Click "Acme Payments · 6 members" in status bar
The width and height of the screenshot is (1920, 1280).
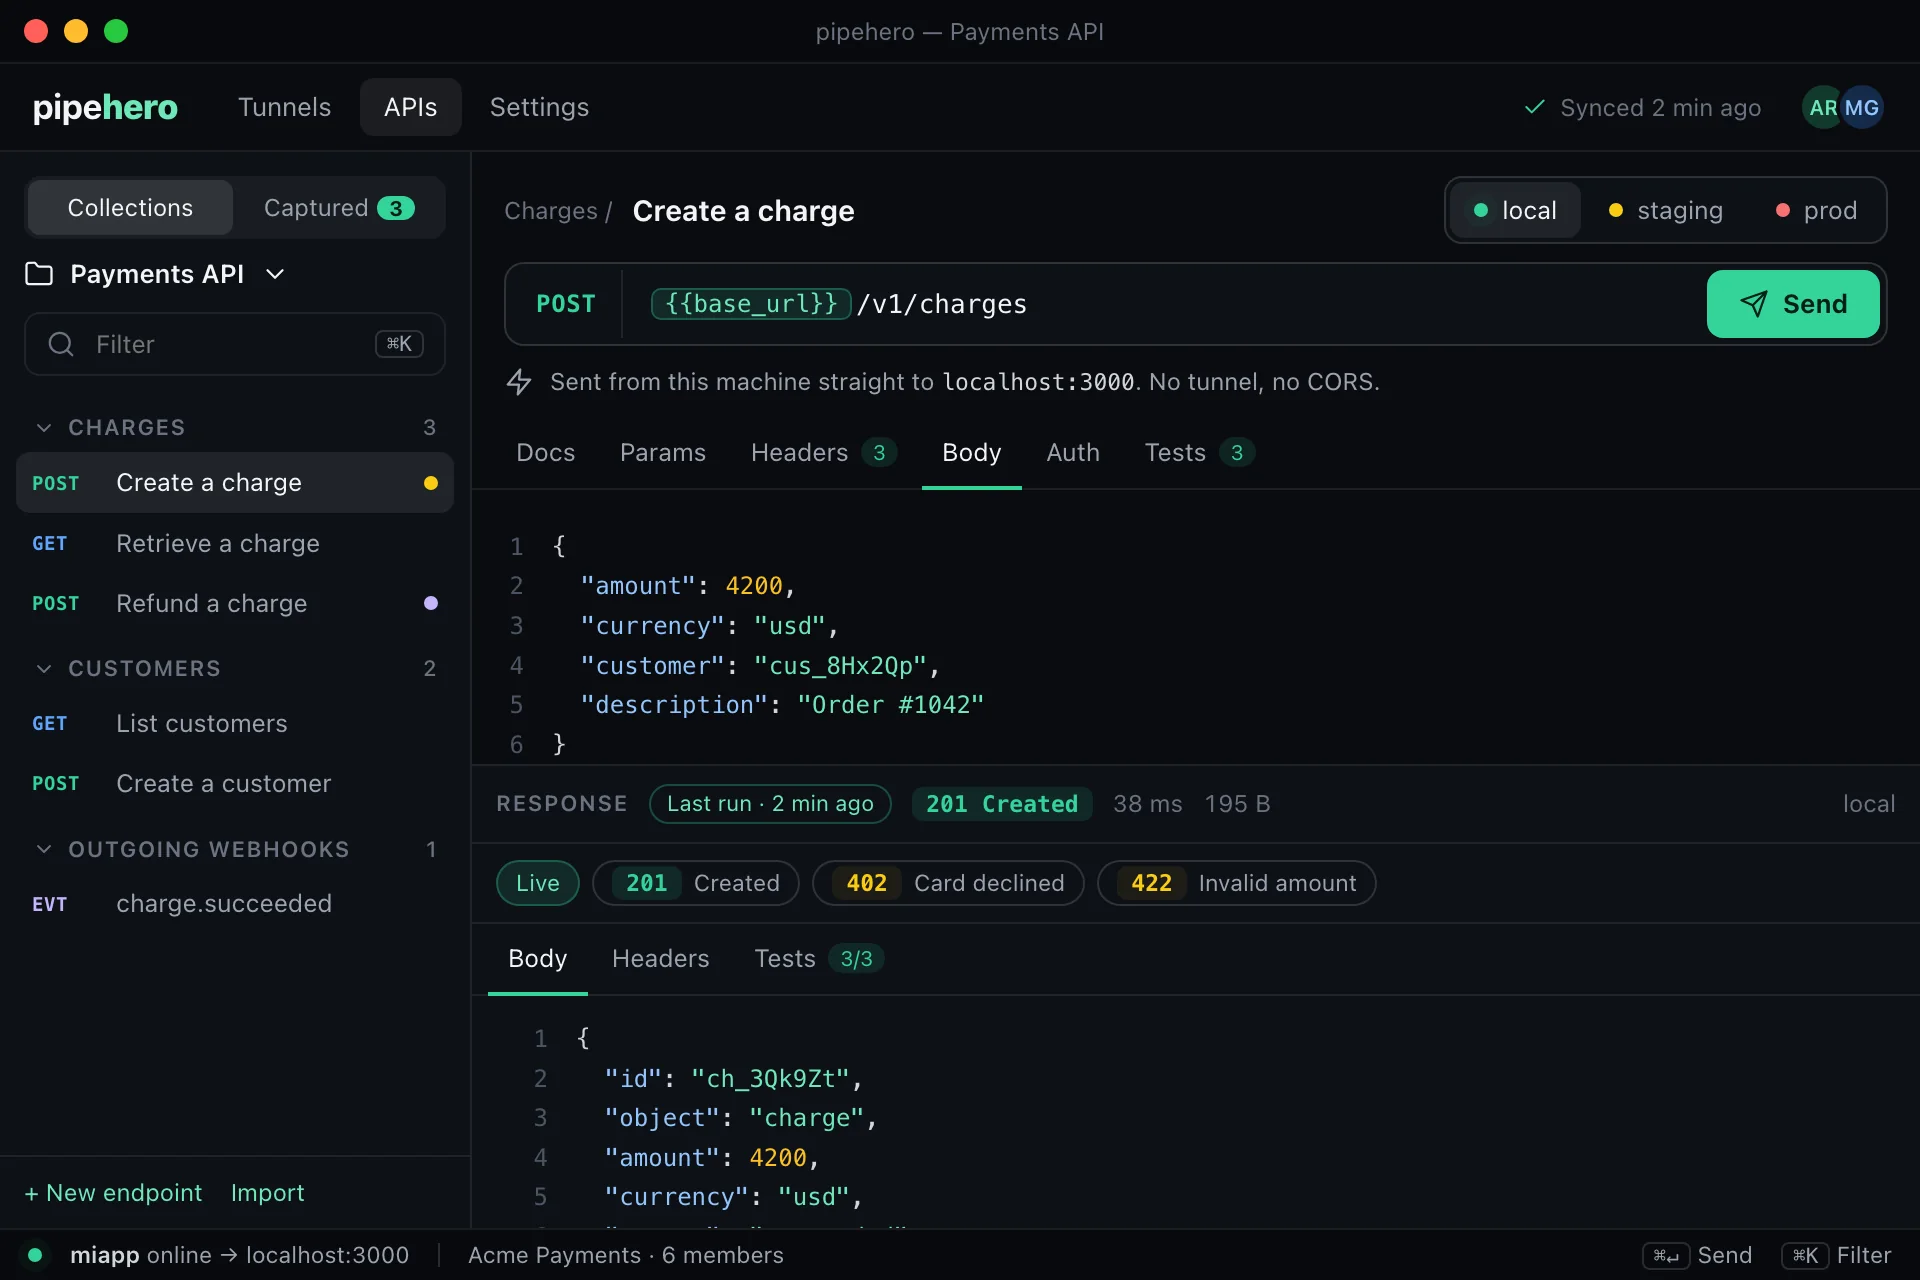pyautogui.click(x=626, y=1255)
